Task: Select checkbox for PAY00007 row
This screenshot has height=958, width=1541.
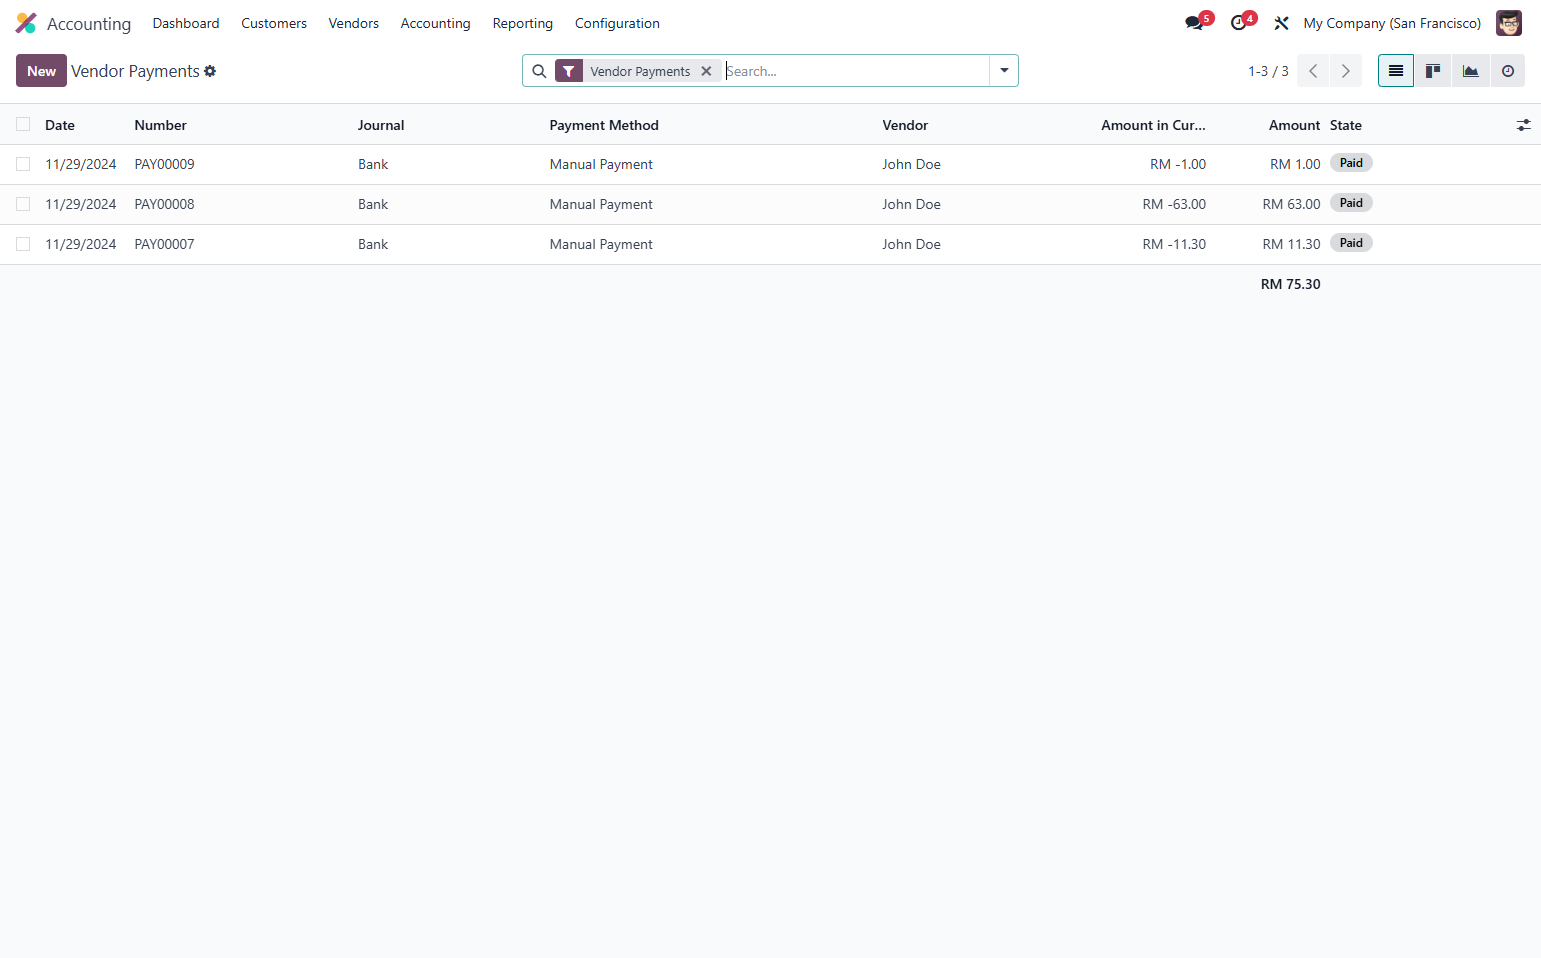Action: [23, 244]
